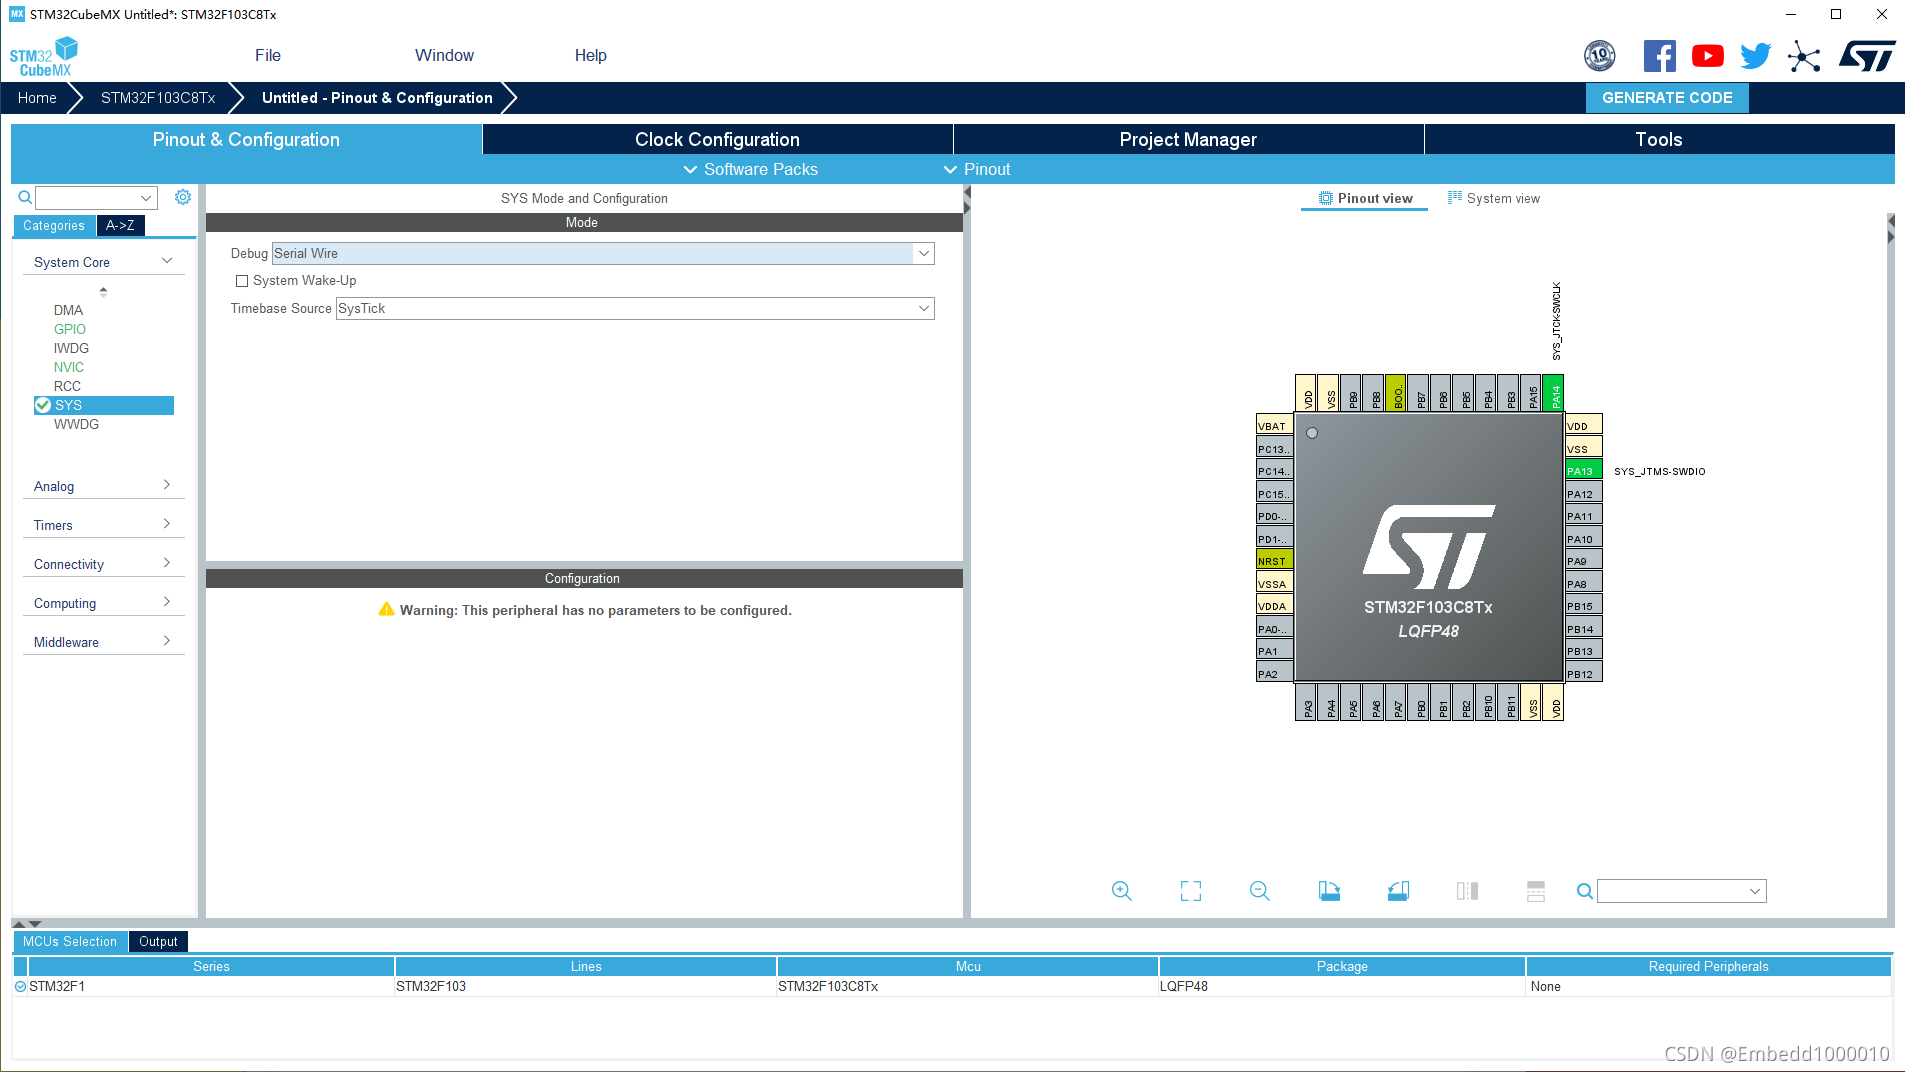The image size is (1905, 1072).
Task: Open the Help menu
Action: click(590, 55)
